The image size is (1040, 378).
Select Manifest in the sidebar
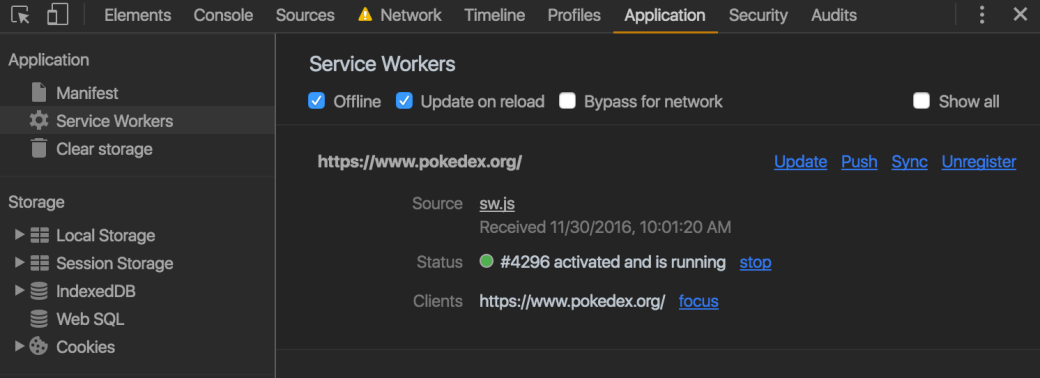pyautogui.click(x=87, y=94)
